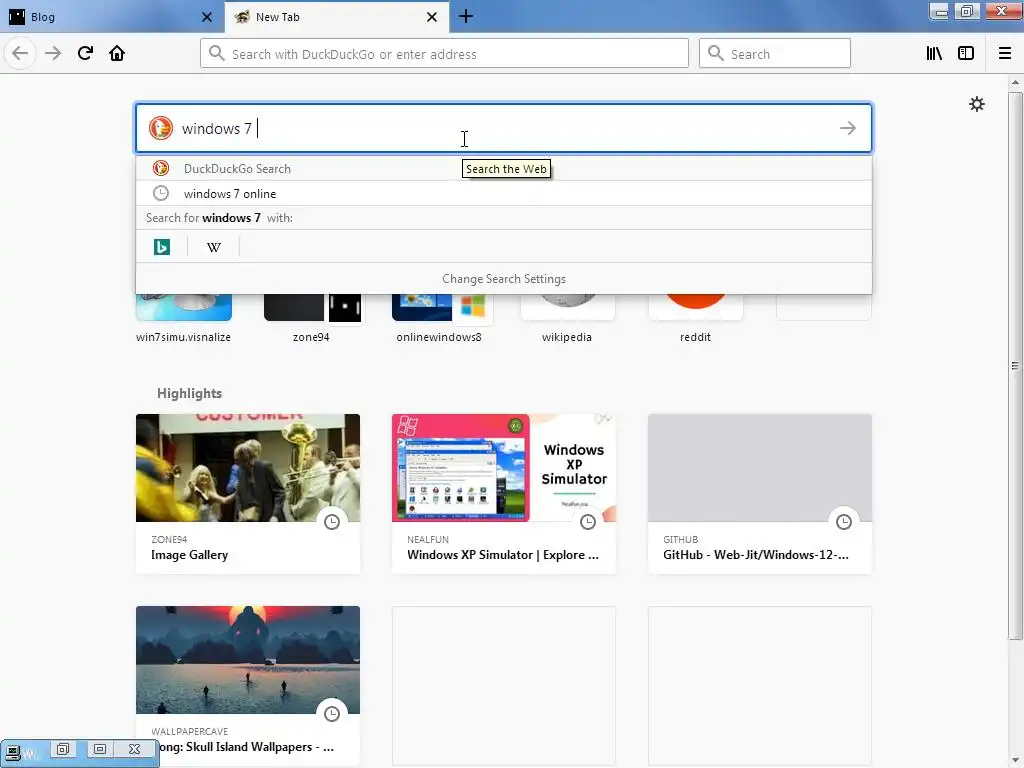Open the home page icon
The width and height of the screenshot is (1024, 768).
coord(117,53)
